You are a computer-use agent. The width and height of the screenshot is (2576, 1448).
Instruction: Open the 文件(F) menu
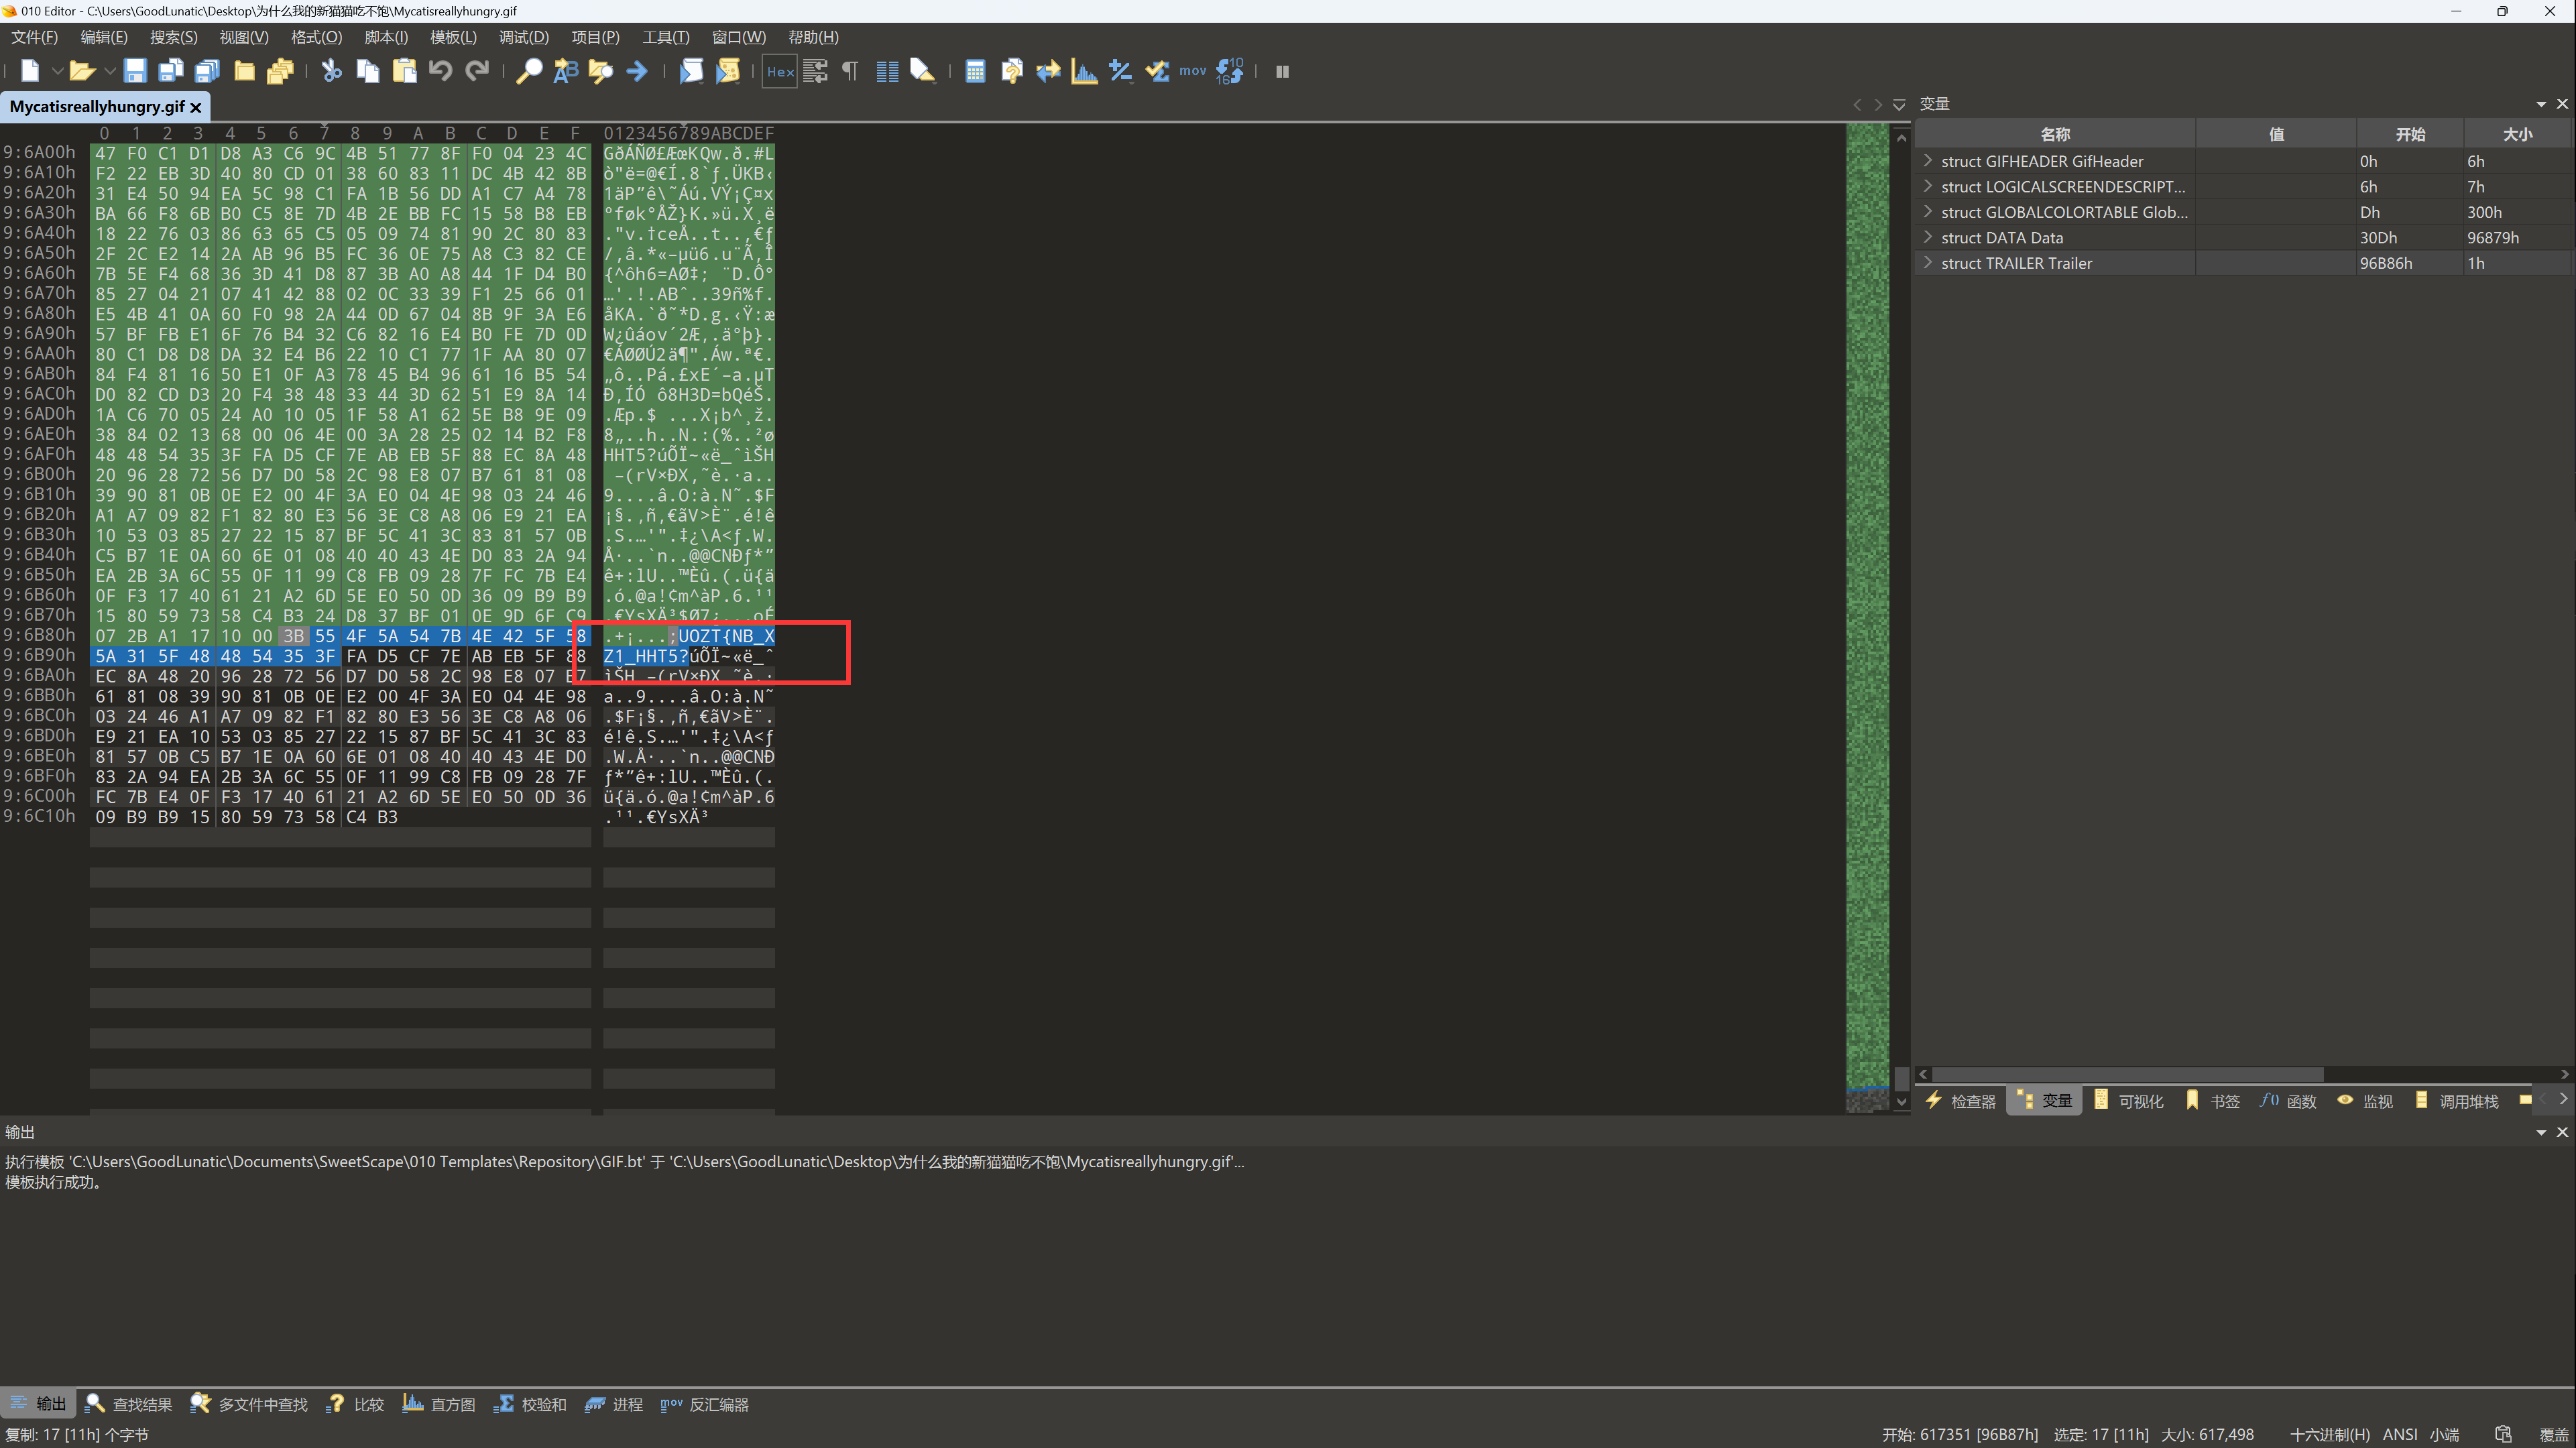[35, 37]
